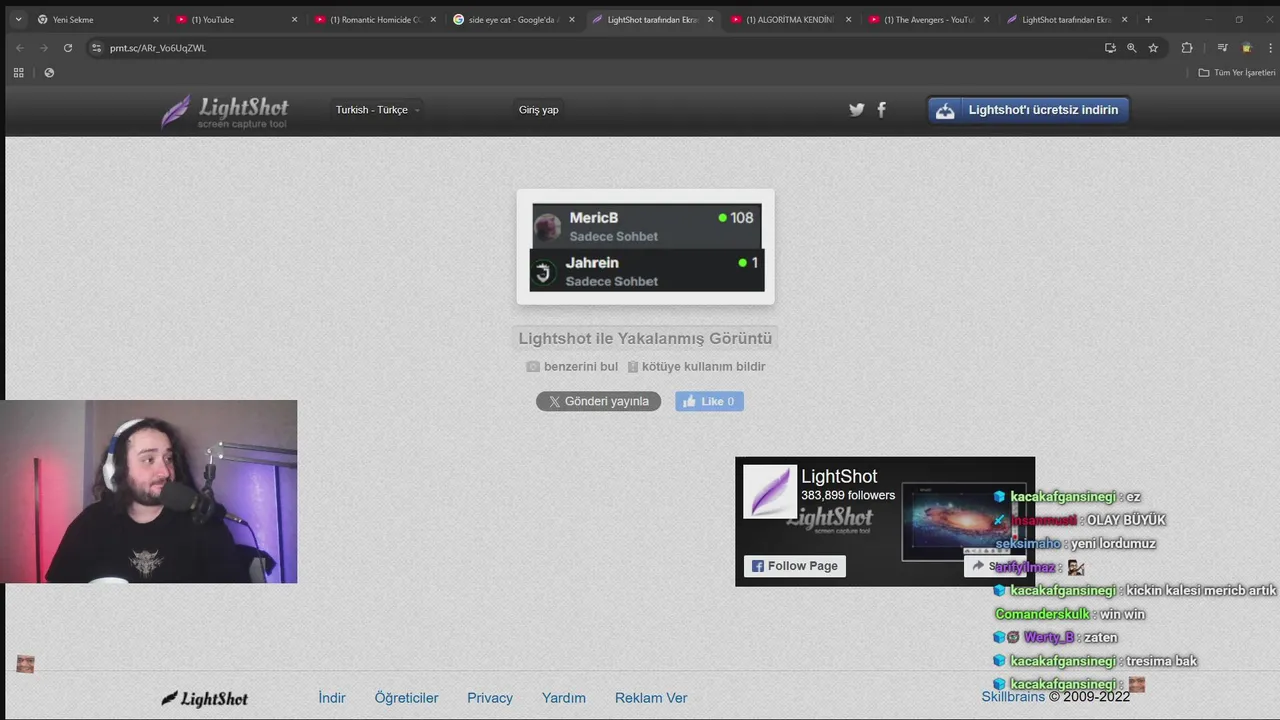Open the tab search dropdown arrow
Viewport: 1280px width, 720px height.
[18, 19]
